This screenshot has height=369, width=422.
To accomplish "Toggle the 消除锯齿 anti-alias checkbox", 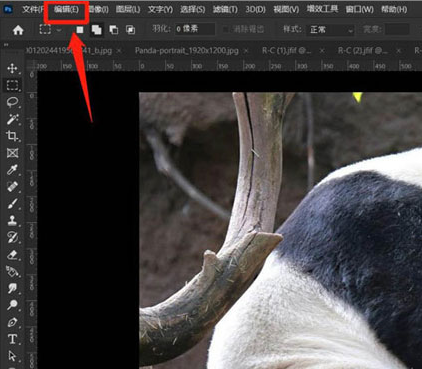I will (226, 29).
